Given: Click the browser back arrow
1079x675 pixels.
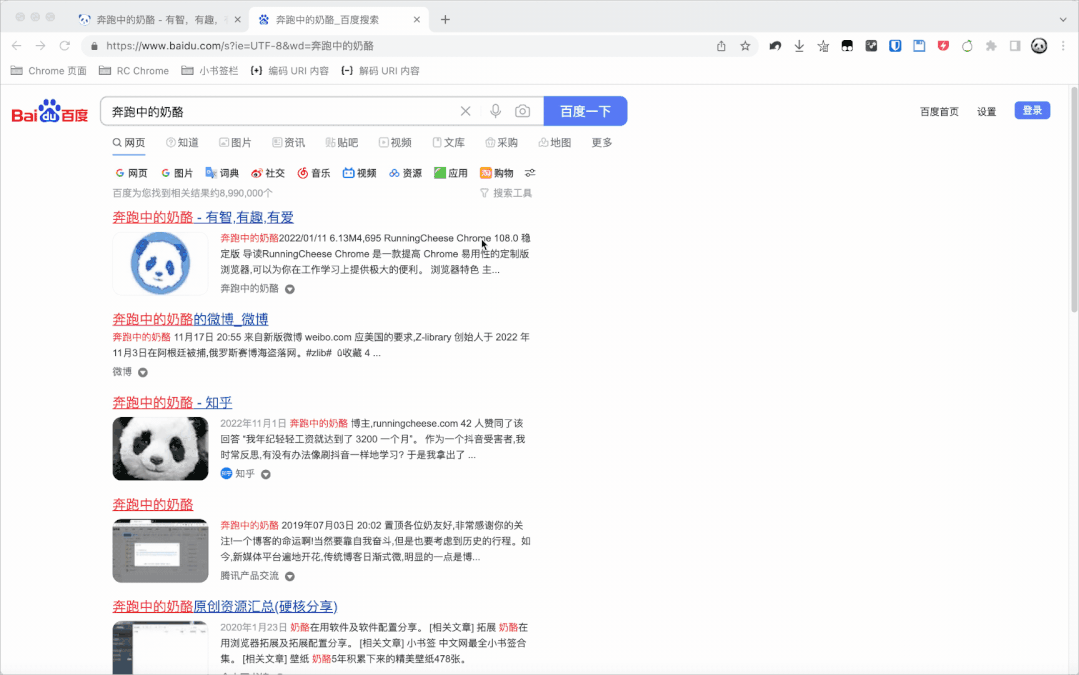Looking at the screenshot, I should click(x=17, y=46).
